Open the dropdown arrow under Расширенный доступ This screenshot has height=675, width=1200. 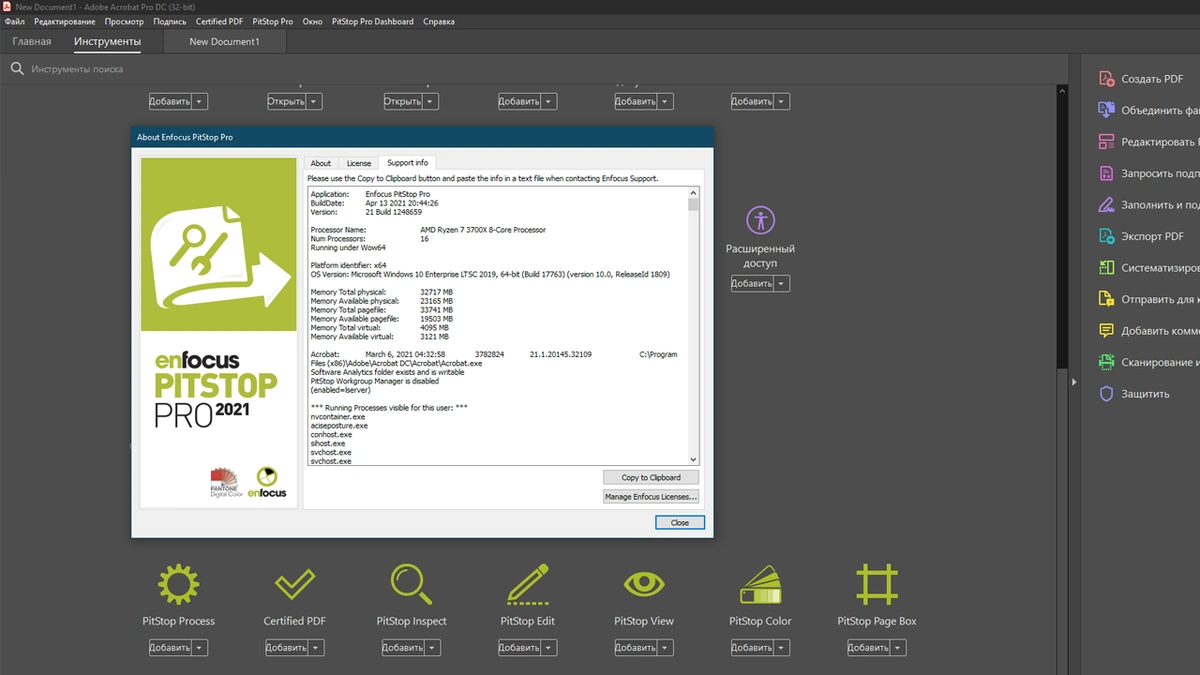tap(782, 284)
